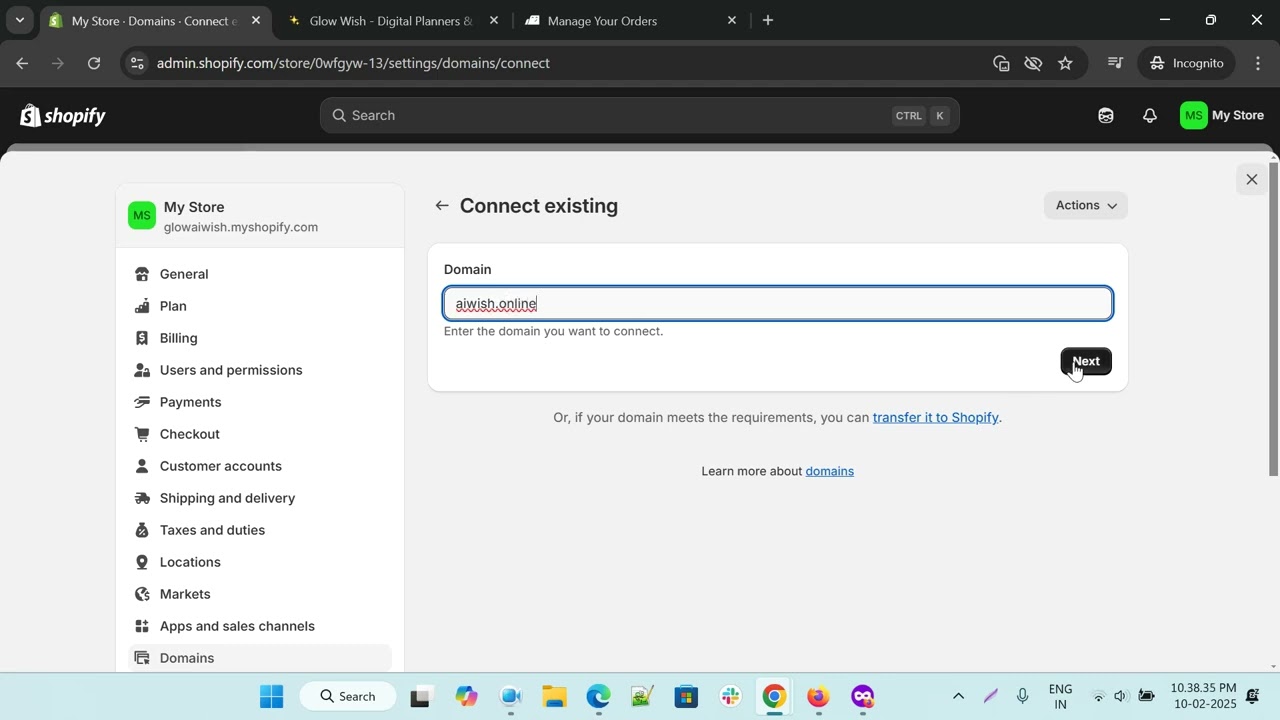Click the browser address bar URL

pyautogui.click(x=353, y=63)
